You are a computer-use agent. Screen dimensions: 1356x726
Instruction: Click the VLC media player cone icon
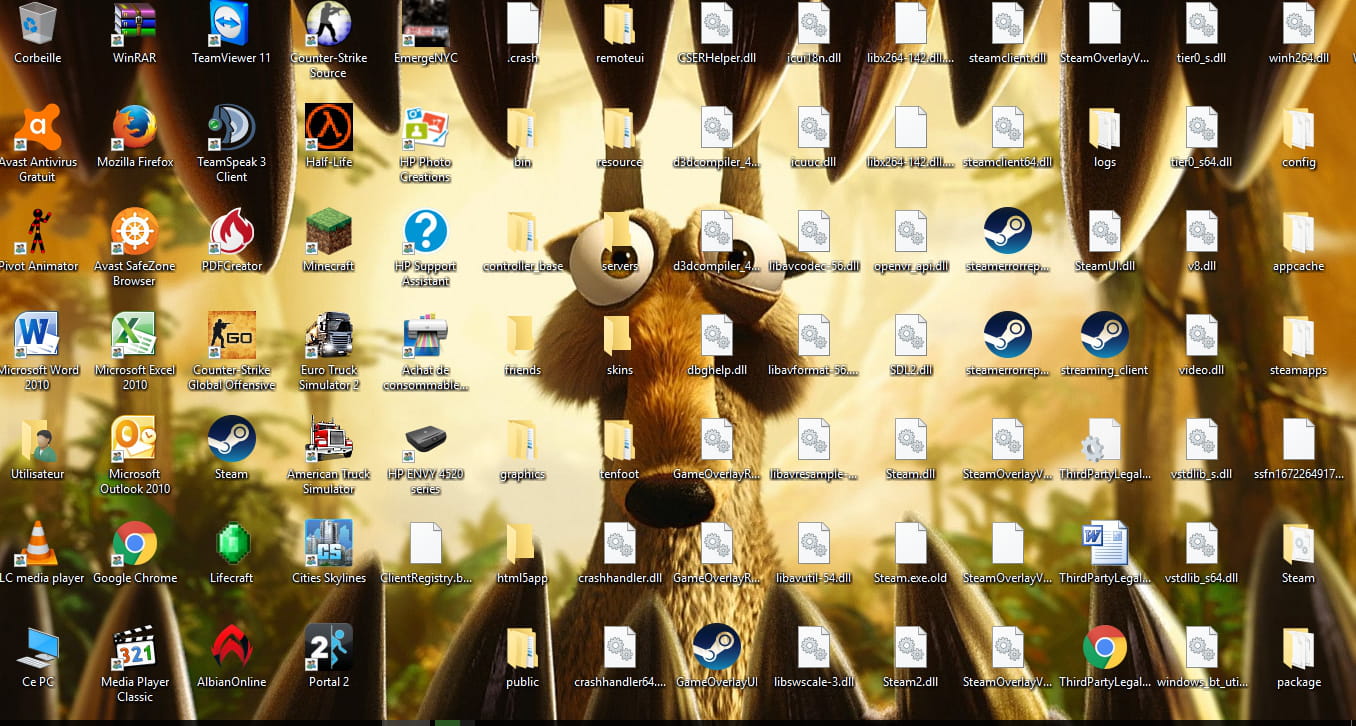click(38, 543)
